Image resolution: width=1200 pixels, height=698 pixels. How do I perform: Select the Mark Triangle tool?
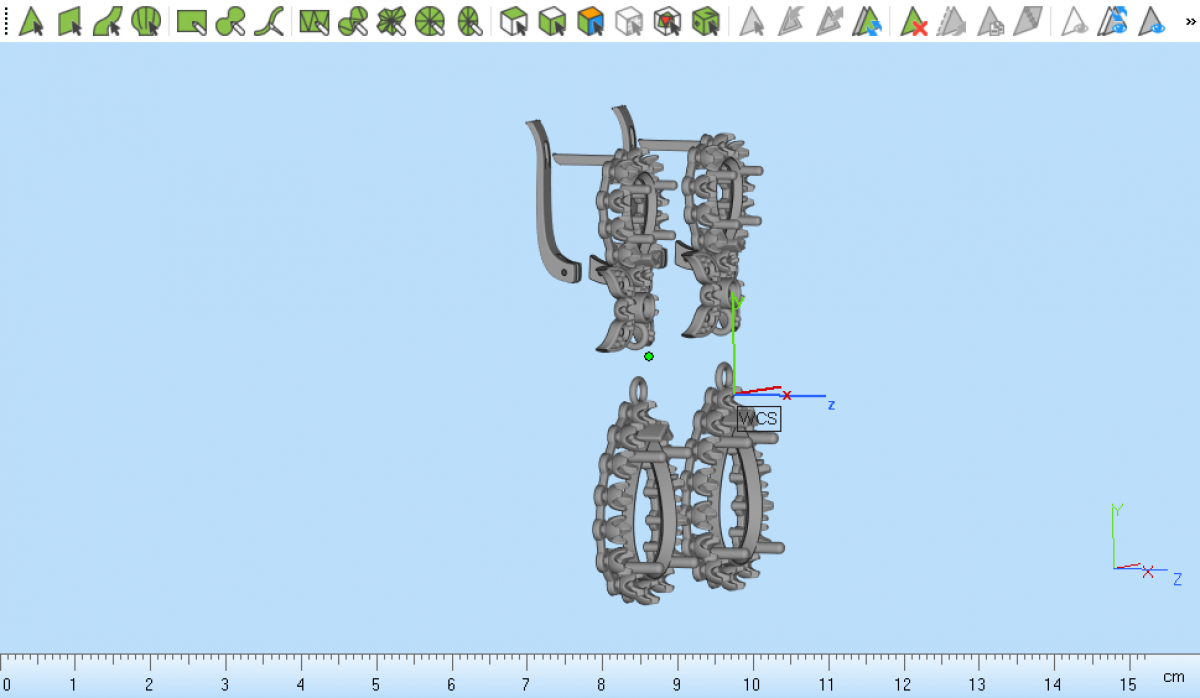[31, 21]
